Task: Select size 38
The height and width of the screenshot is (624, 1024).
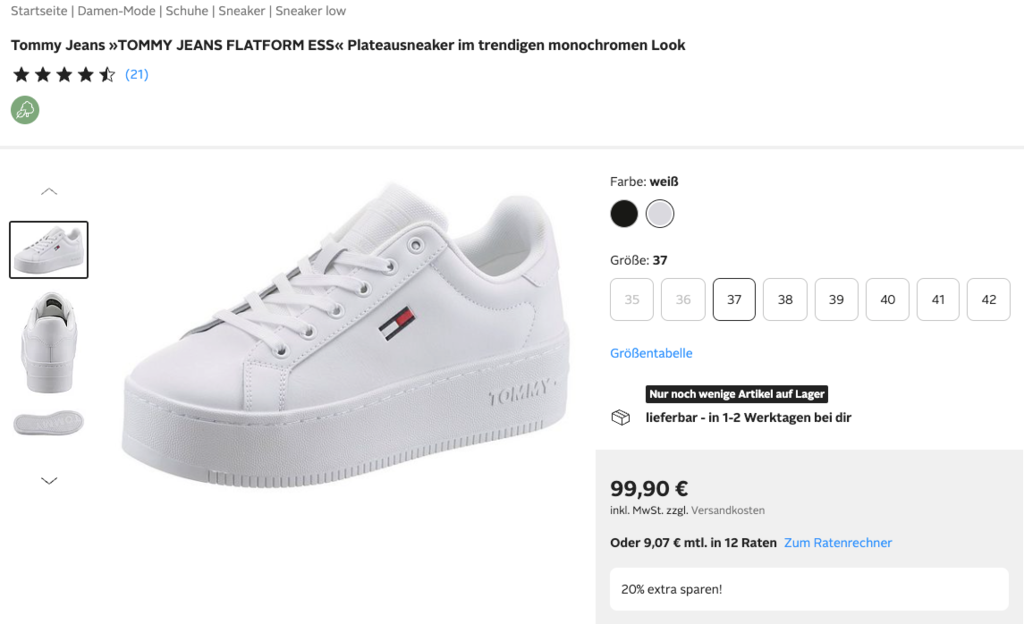Action: click(x=785, y=299)
